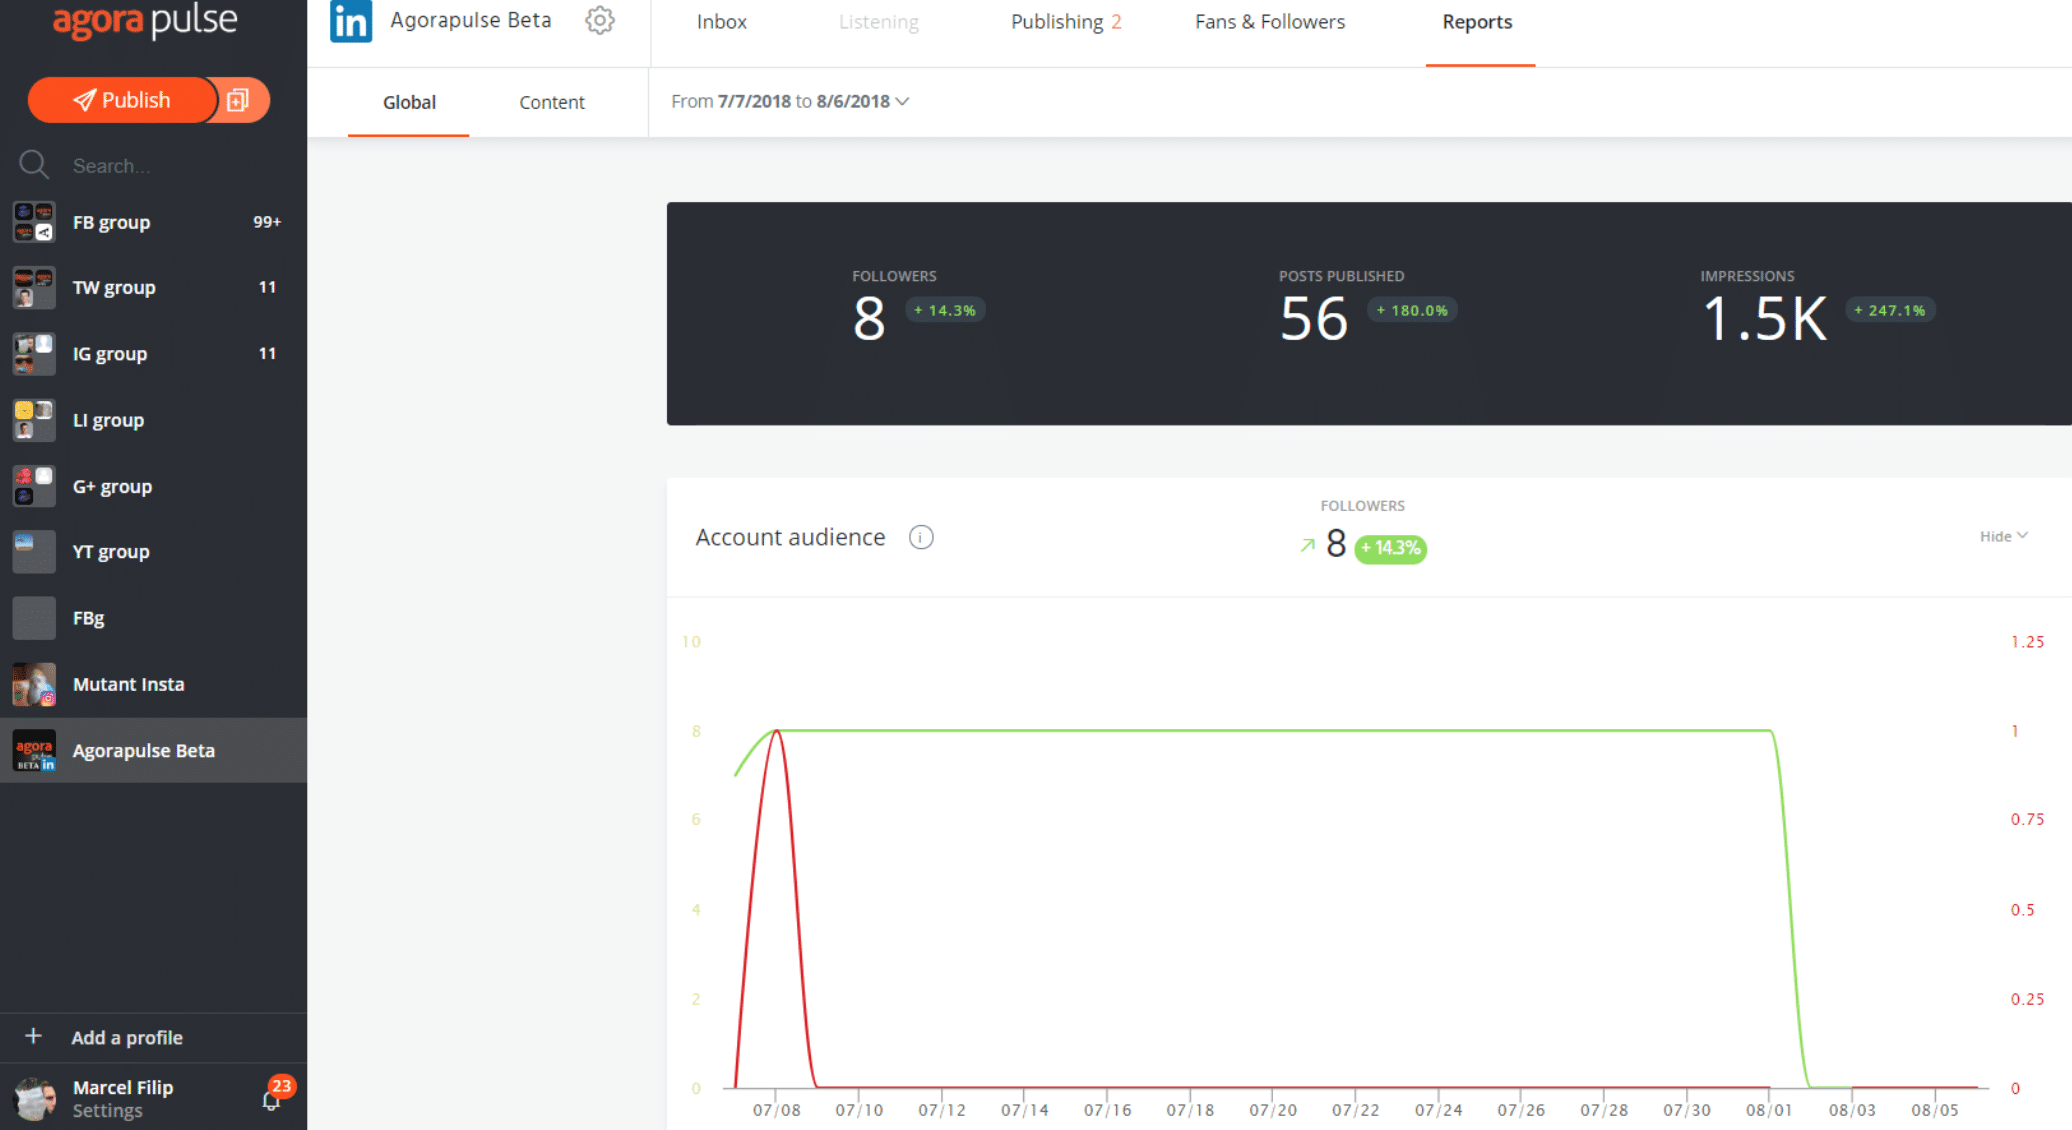Open profile settings gear icon

600,20
